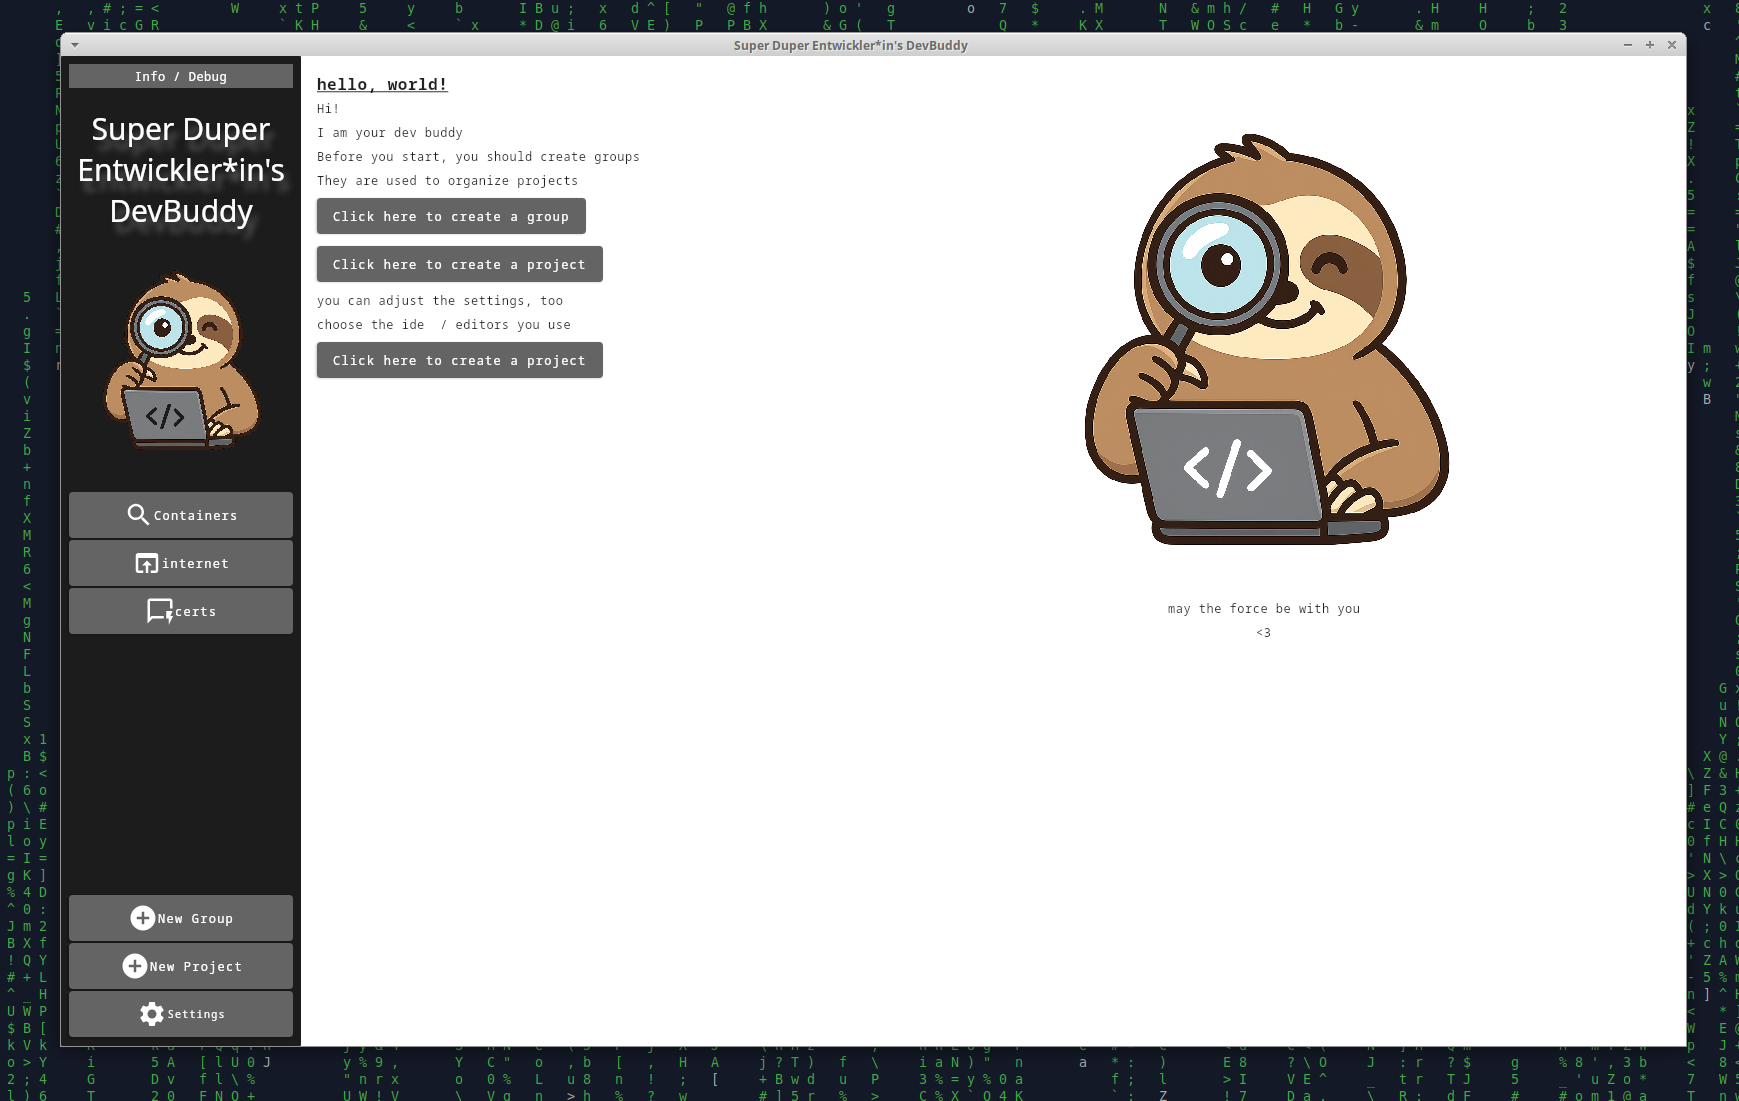Minimize the DevBuddy window

click(1630, 45)
